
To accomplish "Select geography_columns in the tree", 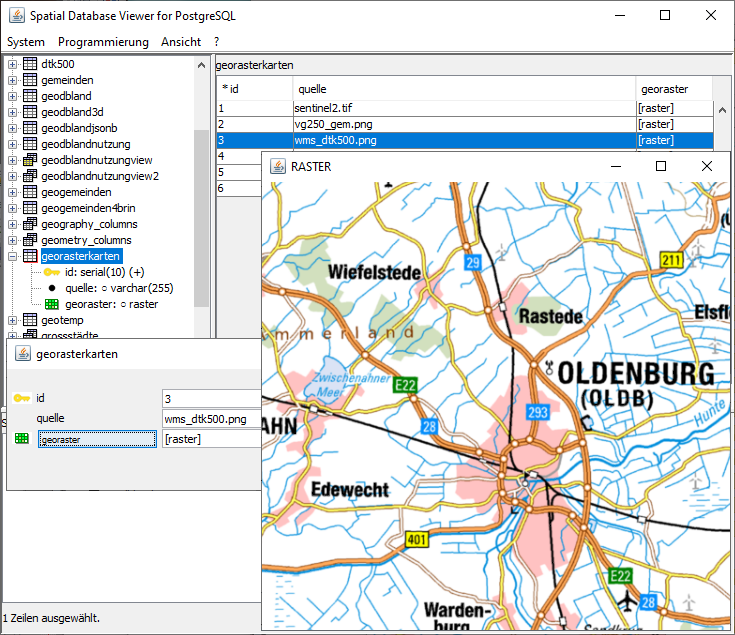I will pyautogui.click(x=89, y=224).
